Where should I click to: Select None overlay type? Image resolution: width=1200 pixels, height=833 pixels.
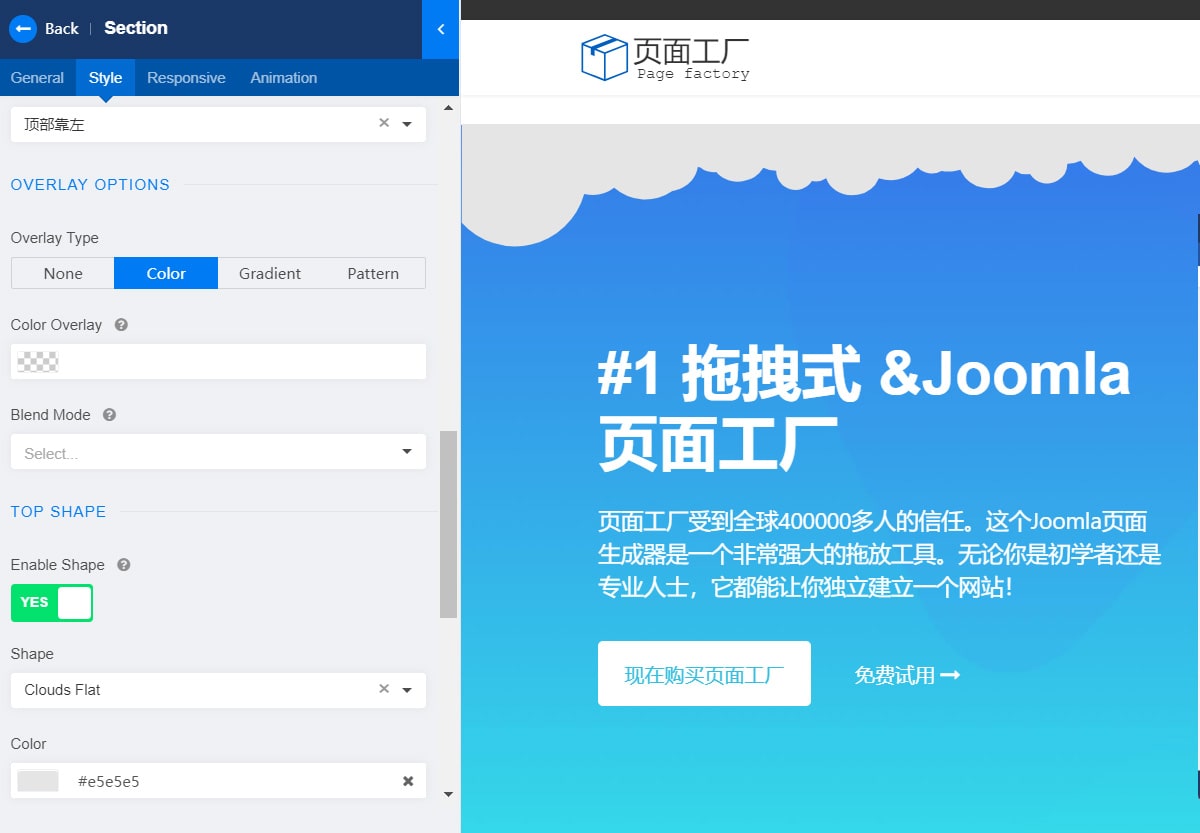[x=63, y=274]
